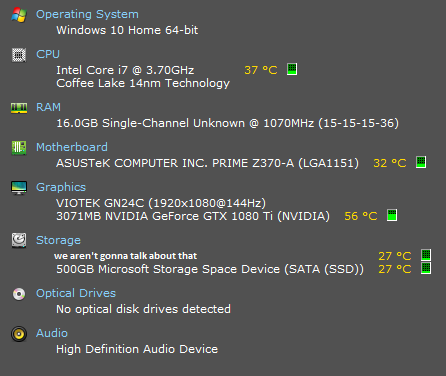Click the Motherboard circuit board icon

click(19, 148)
